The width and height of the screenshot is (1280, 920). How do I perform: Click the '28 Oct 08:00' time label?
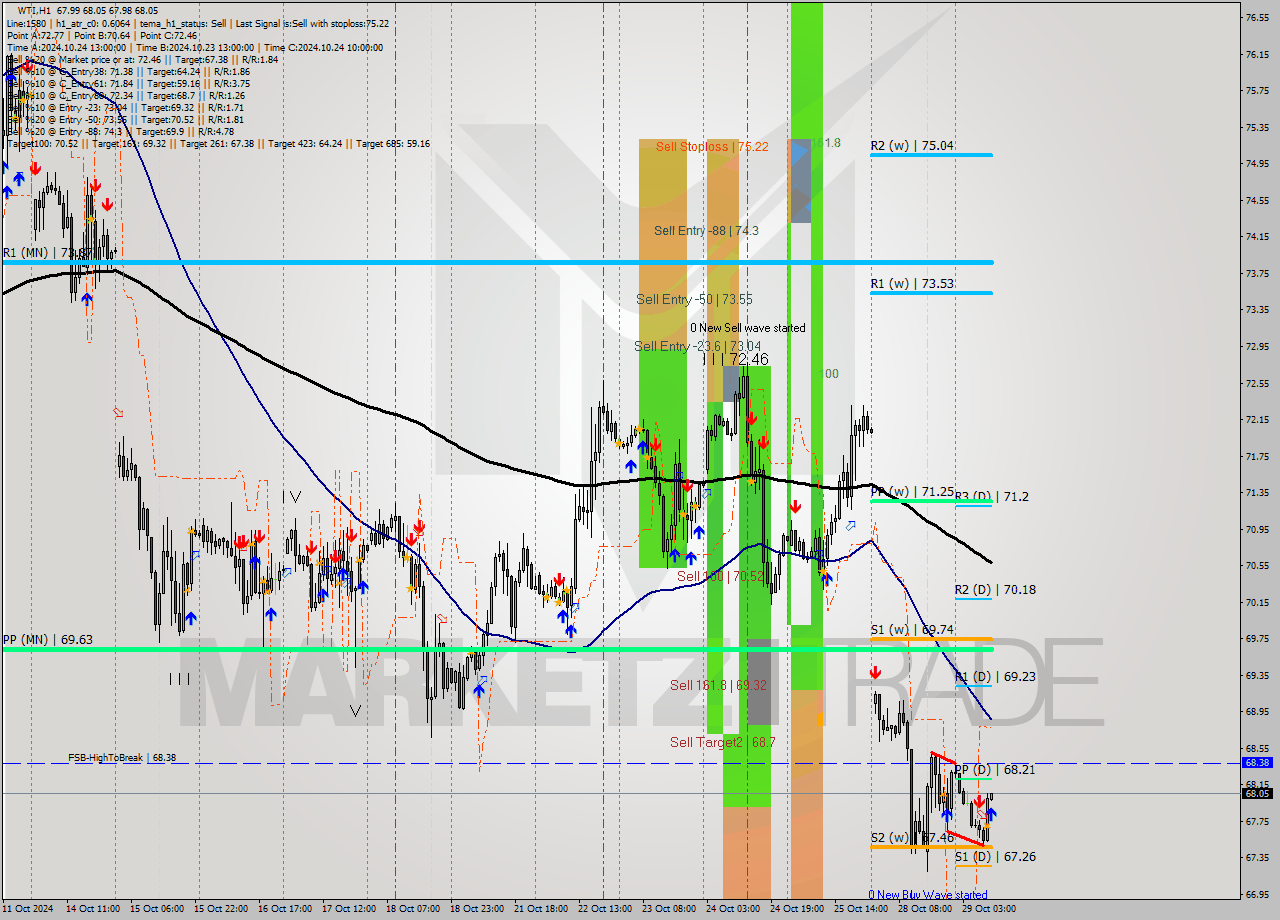pos(927,909)
